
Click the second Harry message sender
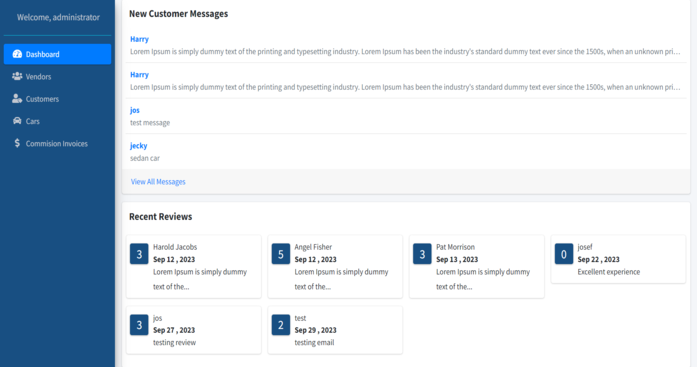[x=139, y=75]
